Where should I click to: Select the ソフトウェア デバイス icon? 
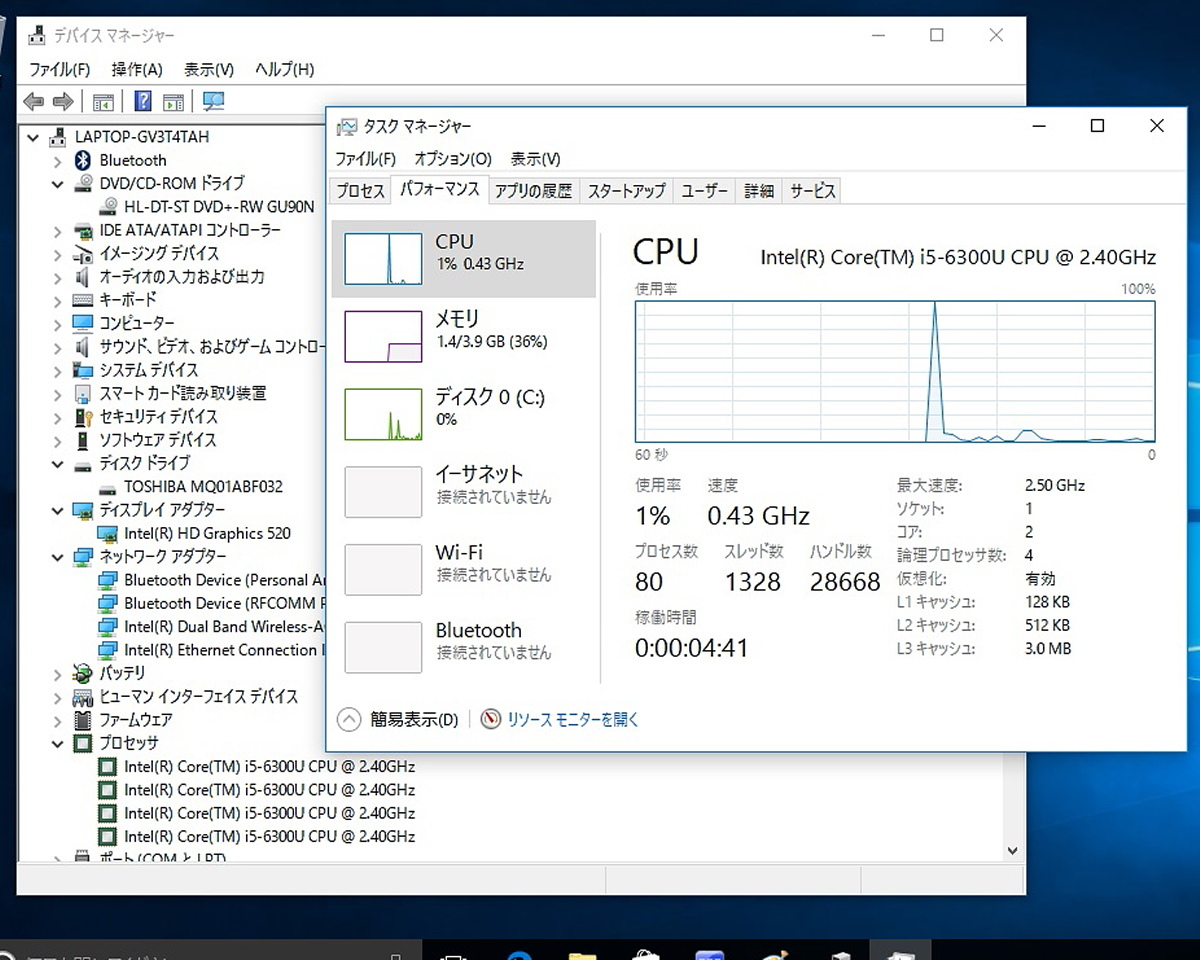pos(83,440)
